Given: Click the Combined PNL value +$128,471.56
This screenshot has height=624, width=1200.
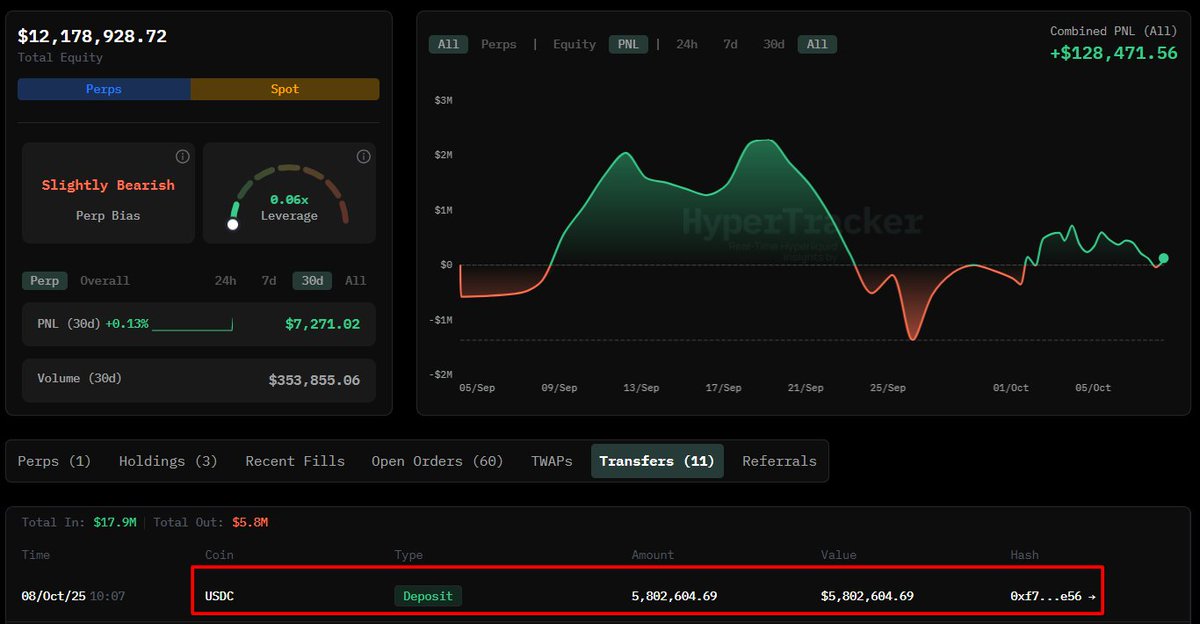Looking at the screenshot, I should [1114, 53].
